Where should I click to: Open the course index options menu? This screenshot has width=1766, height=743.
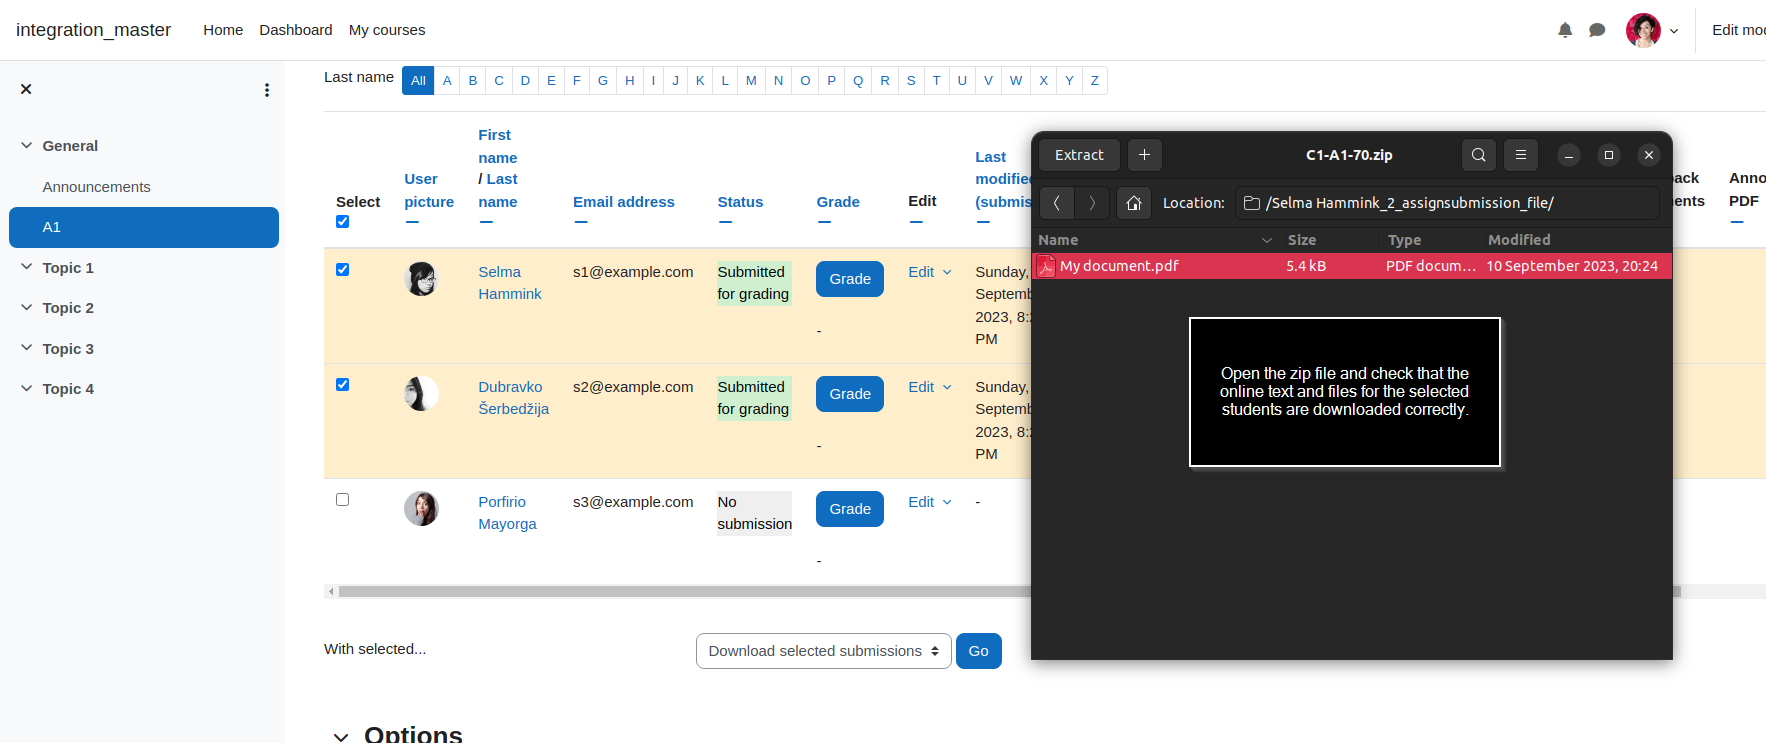[x=267, y=90]
